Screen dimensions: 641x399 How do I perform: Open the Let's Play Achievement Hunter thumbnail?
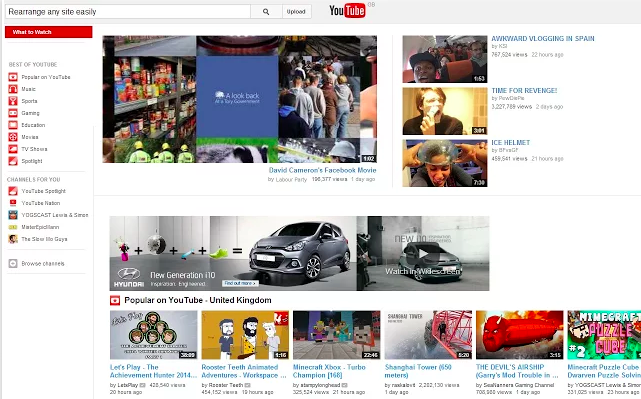coord(154,335)
